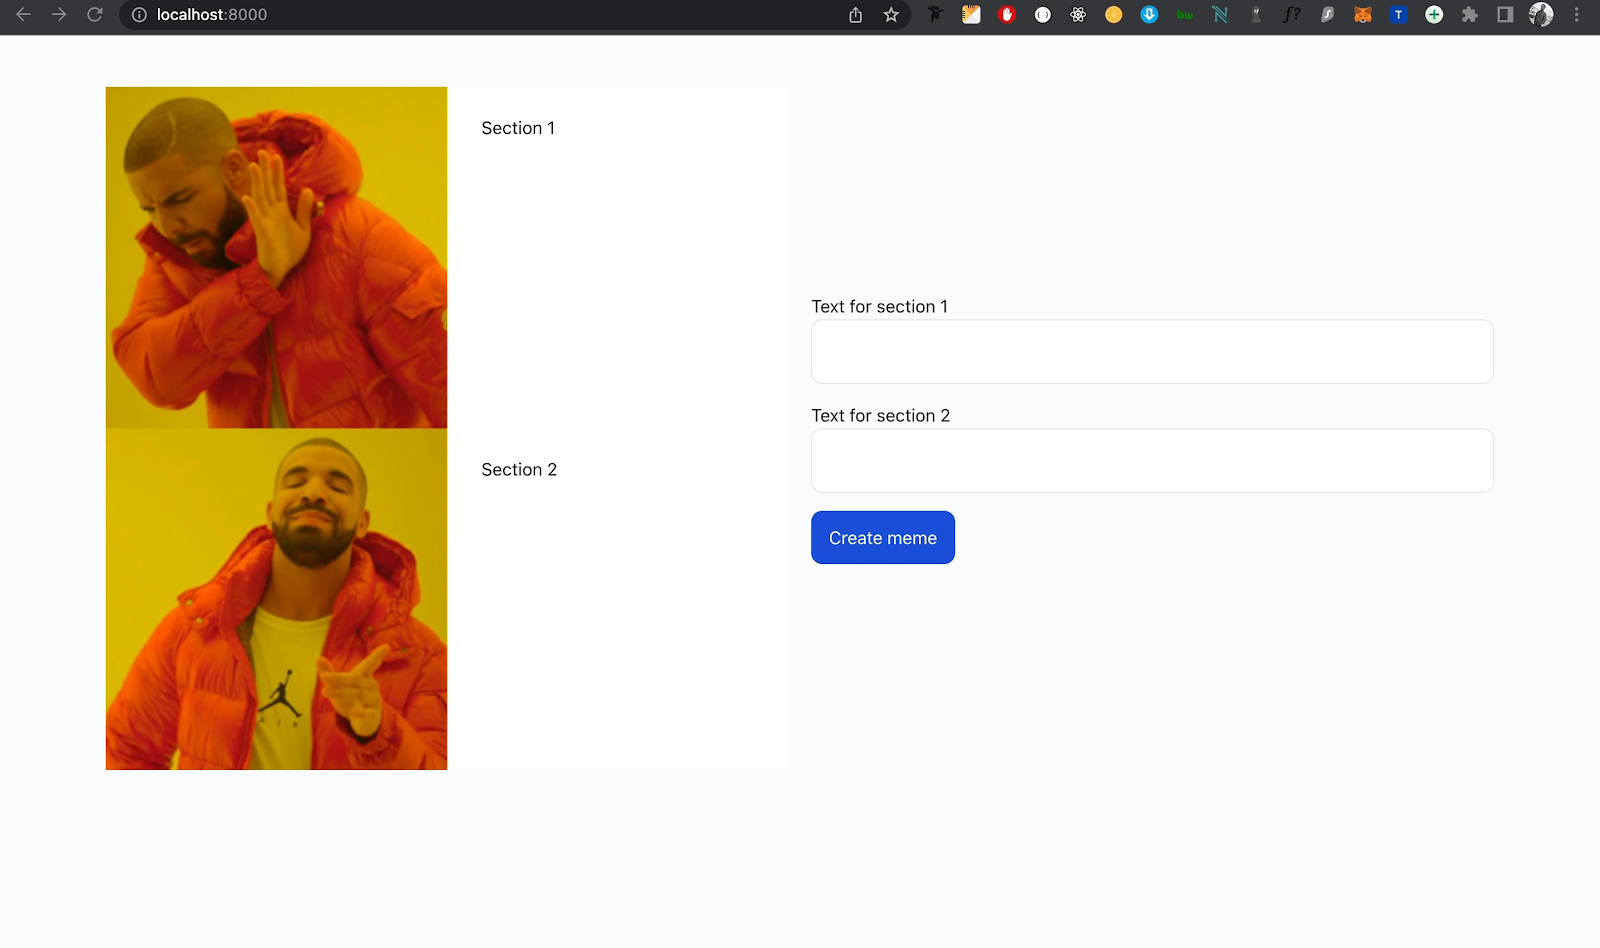
Task: View site information icon next to URL
Action: click(139, 15)
